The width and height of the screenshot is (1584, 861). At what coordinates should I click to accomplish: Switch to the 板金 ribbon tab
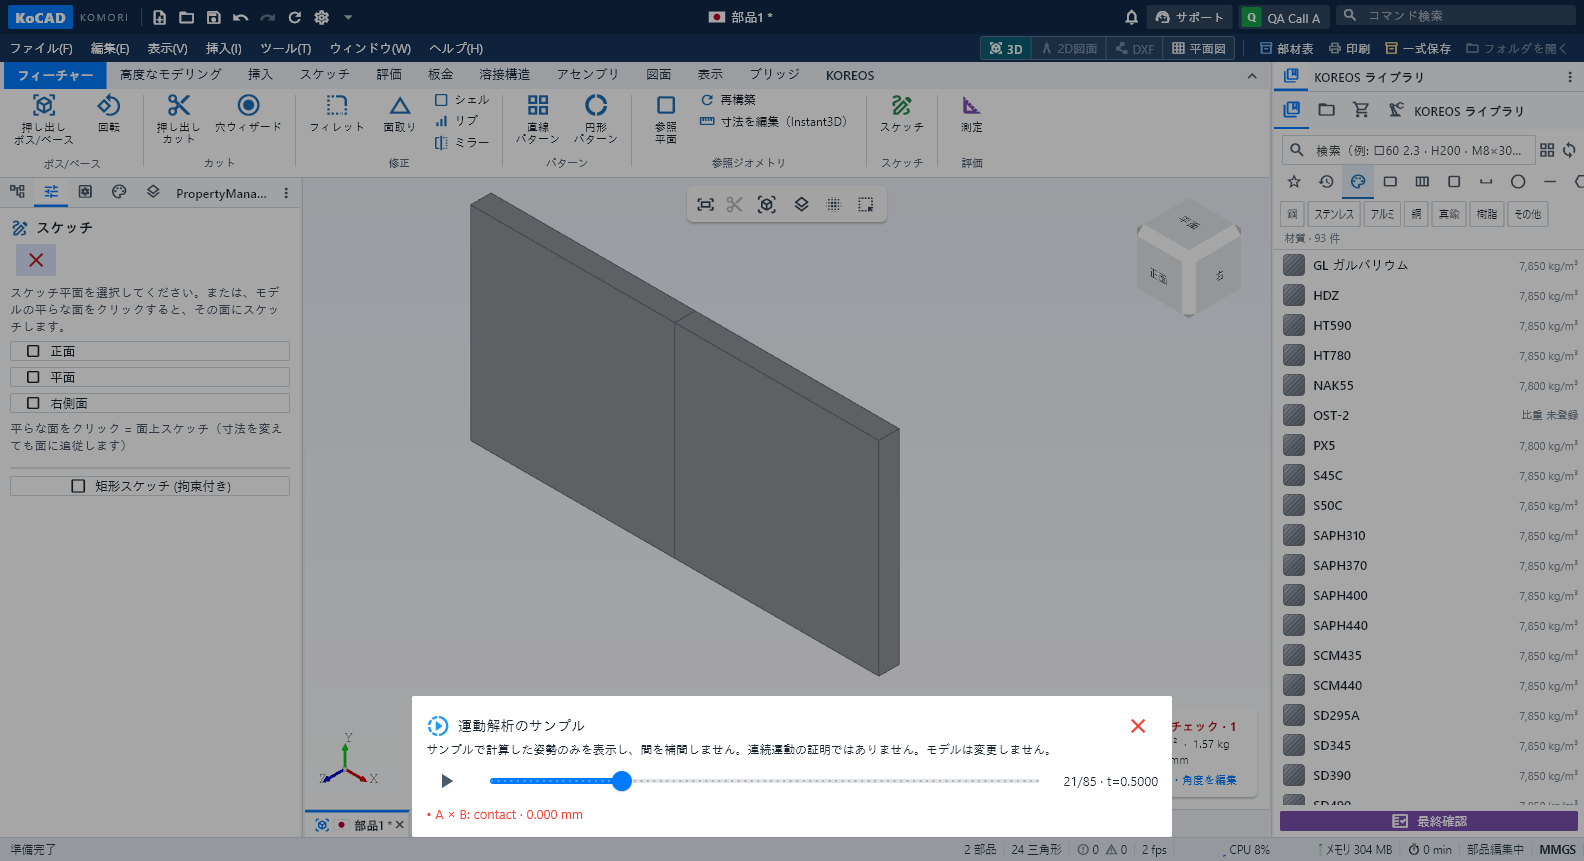pyautogui.click(x=441, y=75)
